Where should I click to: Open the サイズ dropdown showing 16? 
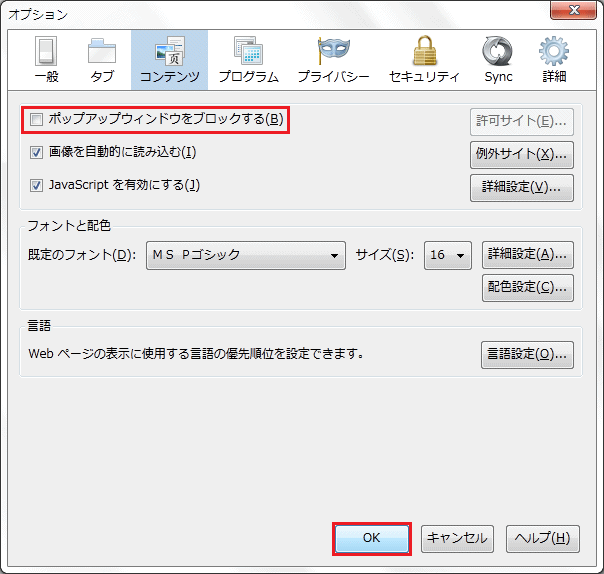448,255
